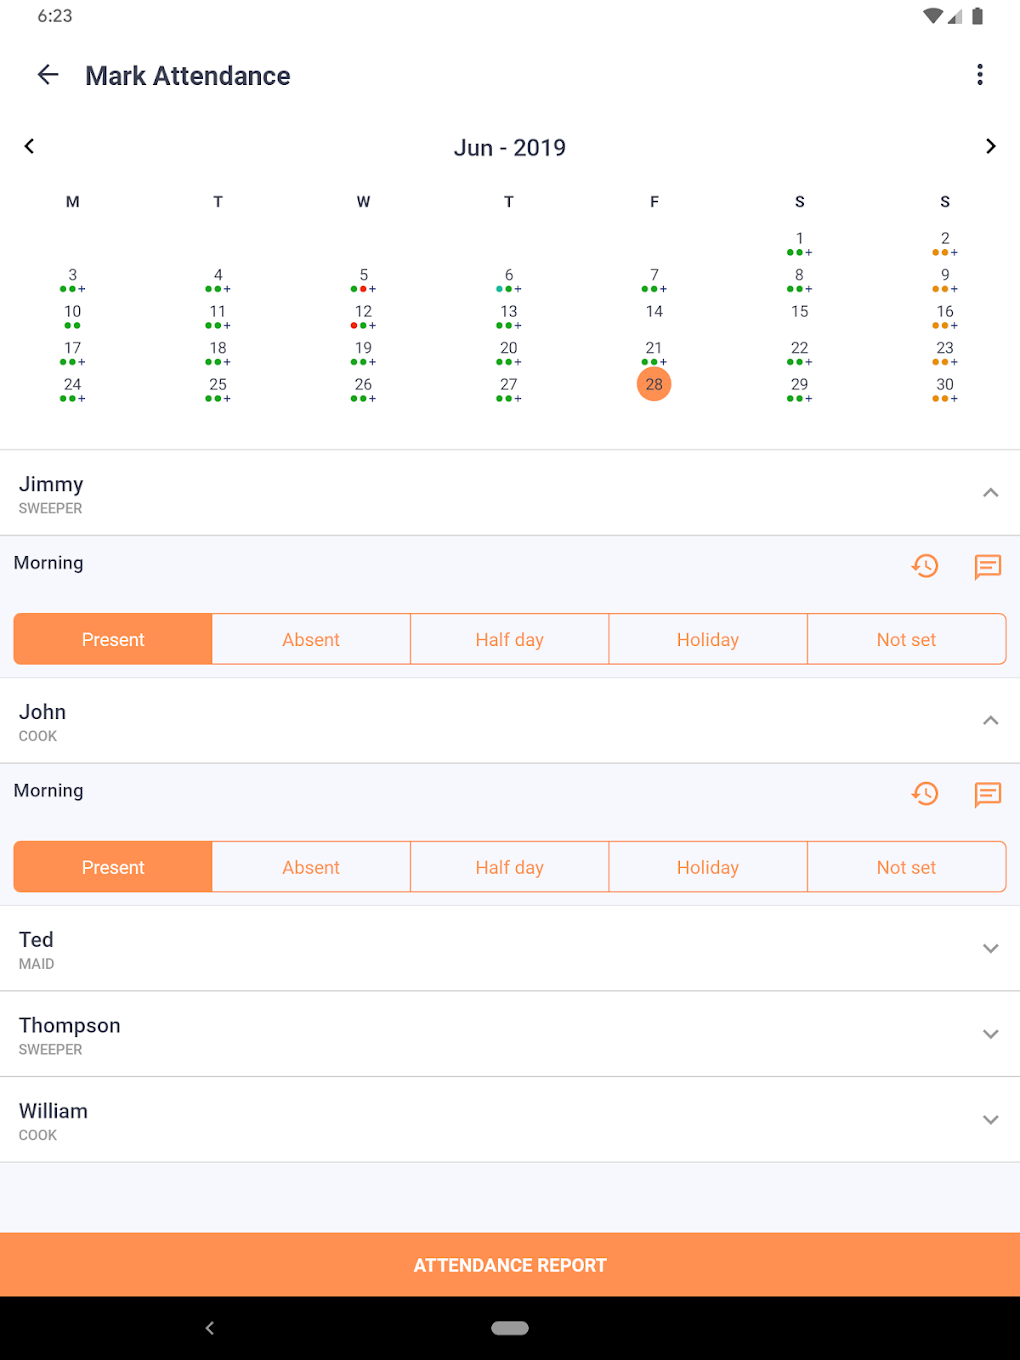The height and width of the screenshot is (1360, 1020).
Task: Go to next month with right chevron
Action: coord(991,146)
